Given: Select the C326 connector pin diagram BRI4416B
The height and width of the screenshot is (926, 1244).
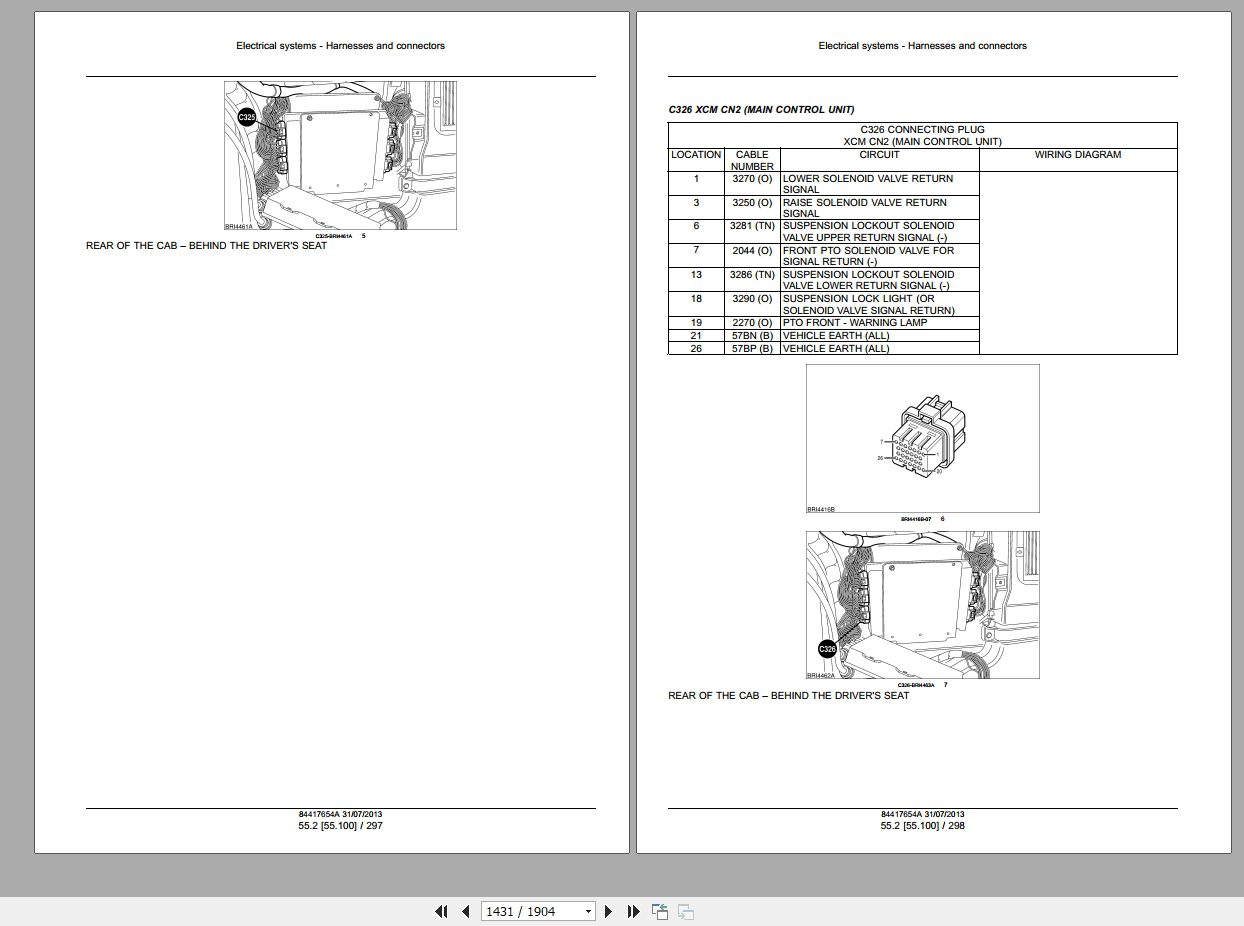Looking at the screenshot, I should pos(921,438).
